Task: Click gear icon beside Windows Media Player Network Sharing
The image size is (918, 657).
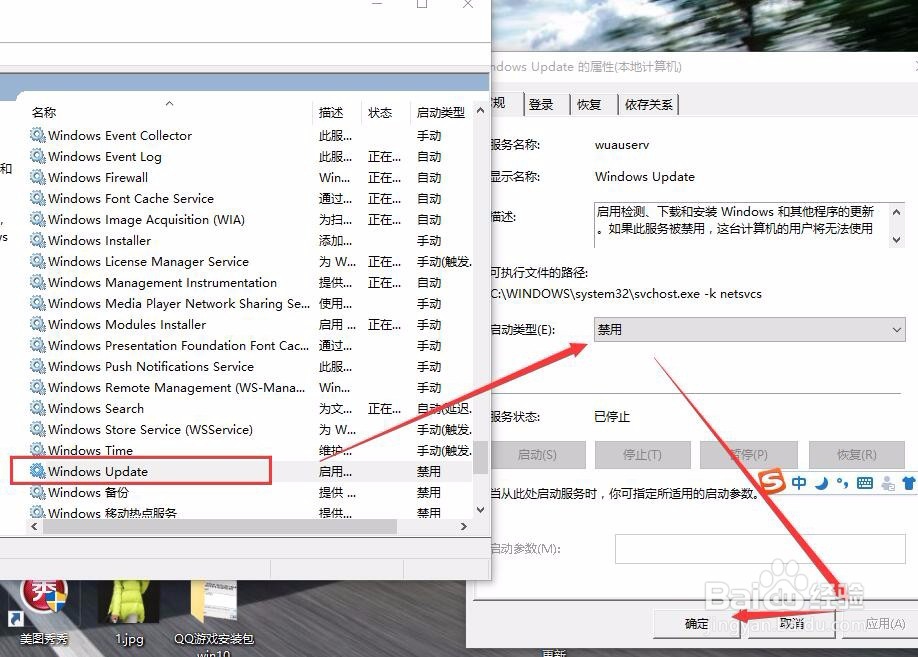Action: click(38, 303)
